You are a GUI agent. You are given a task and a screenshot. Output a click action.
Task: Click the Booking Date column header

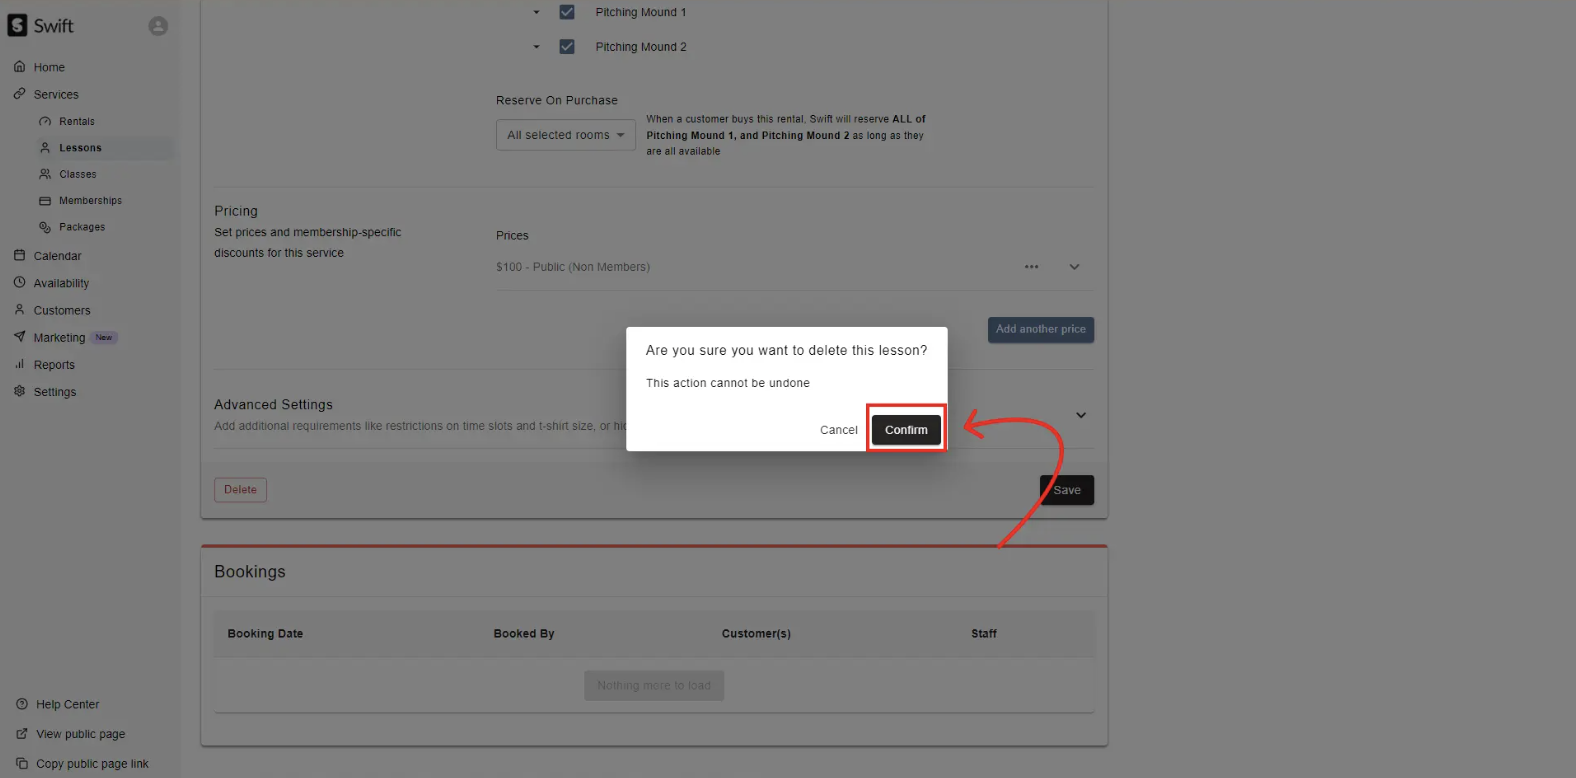265,634
